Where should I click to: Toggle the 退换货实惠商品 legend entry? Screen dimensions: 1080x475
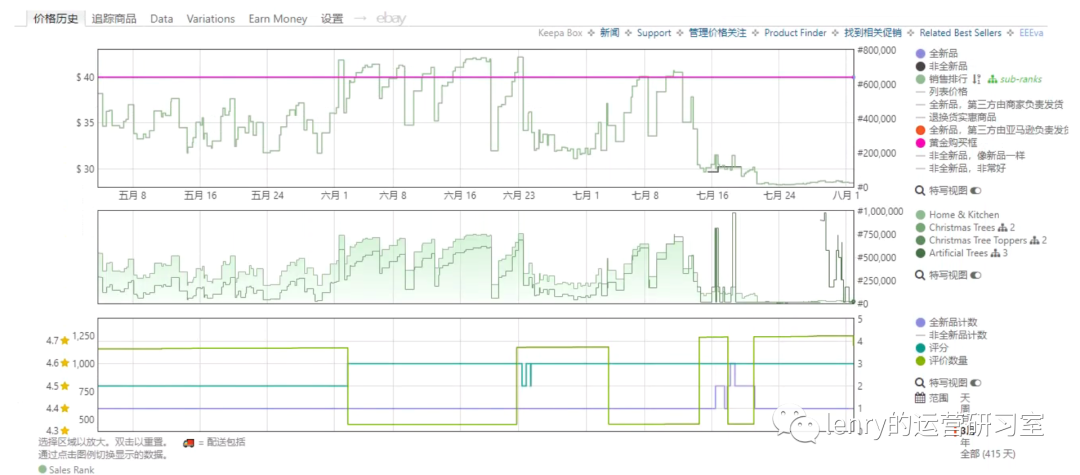pos(962,117)
